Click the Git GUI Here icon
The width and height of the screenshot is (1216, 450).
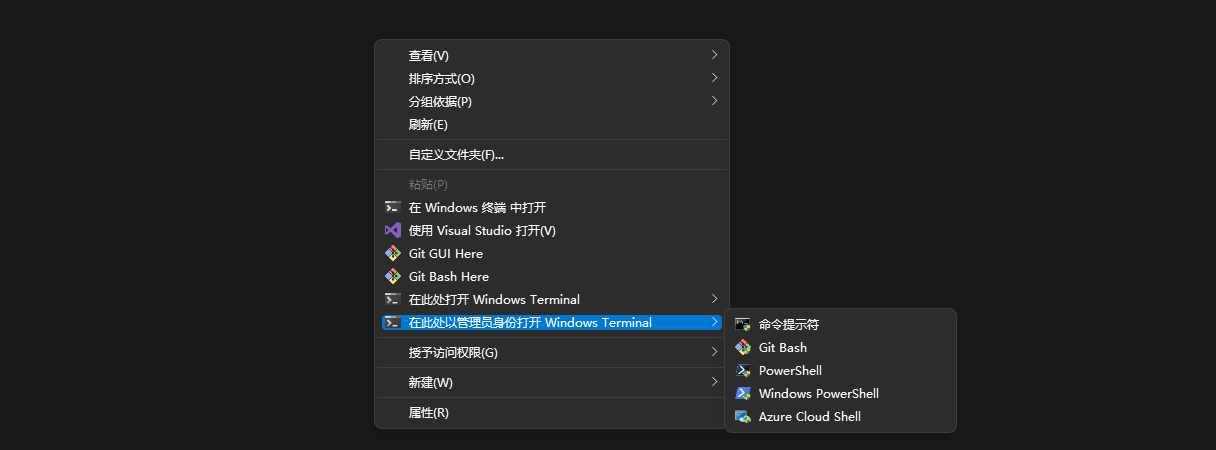click(x=392, y=253)
